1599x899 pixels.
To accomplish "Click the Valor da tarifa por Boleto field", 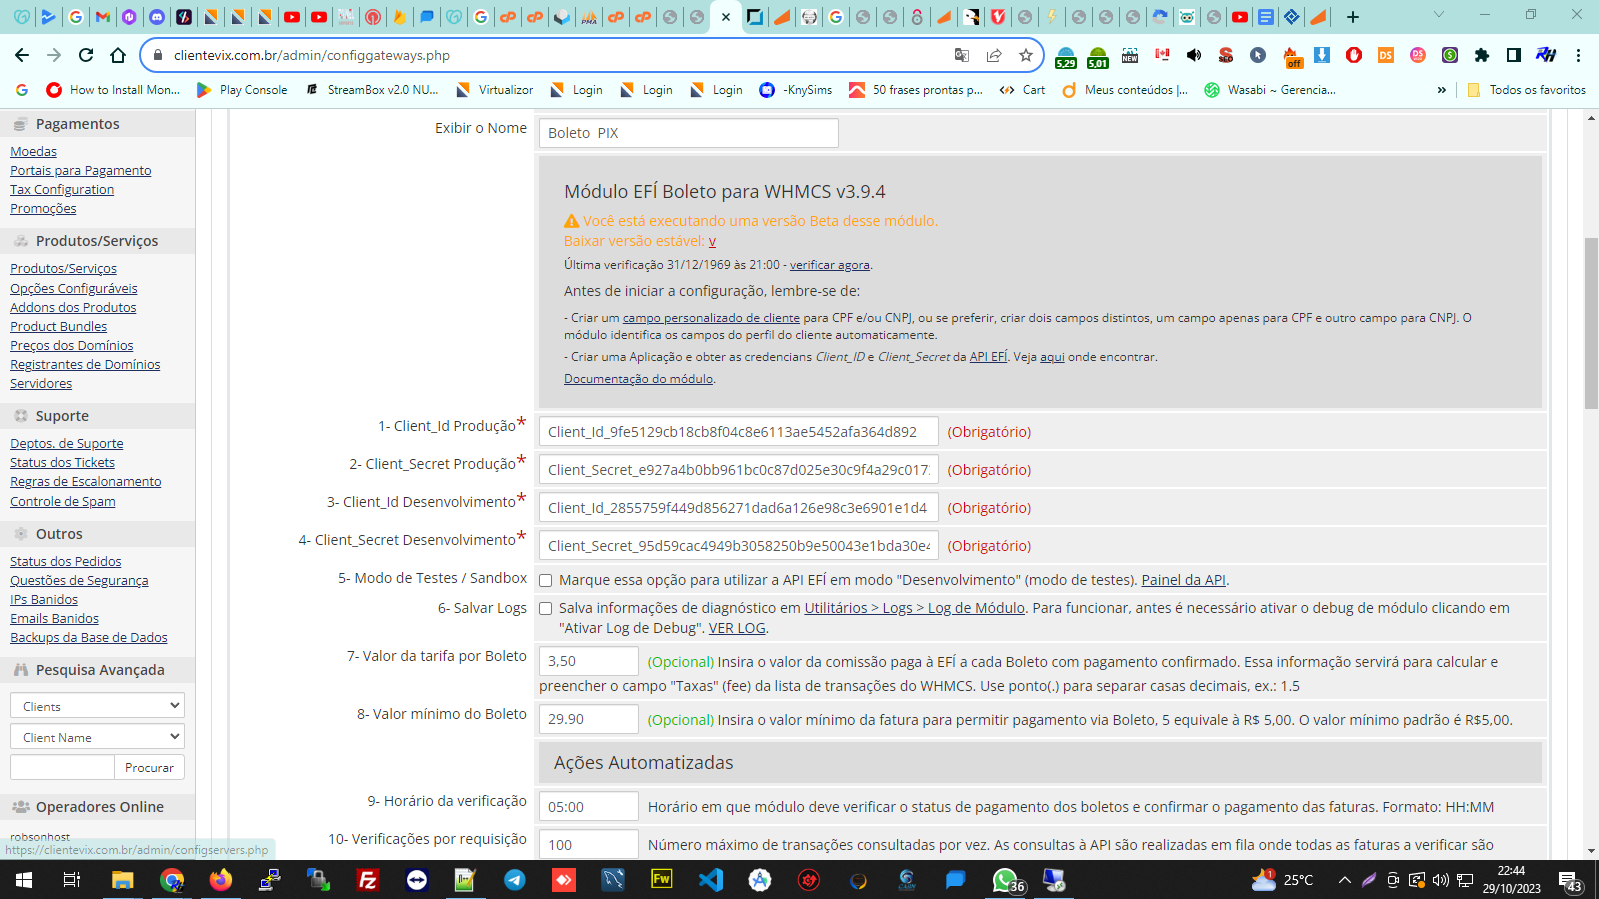I will pyautogui.click(x=589, y=661).
